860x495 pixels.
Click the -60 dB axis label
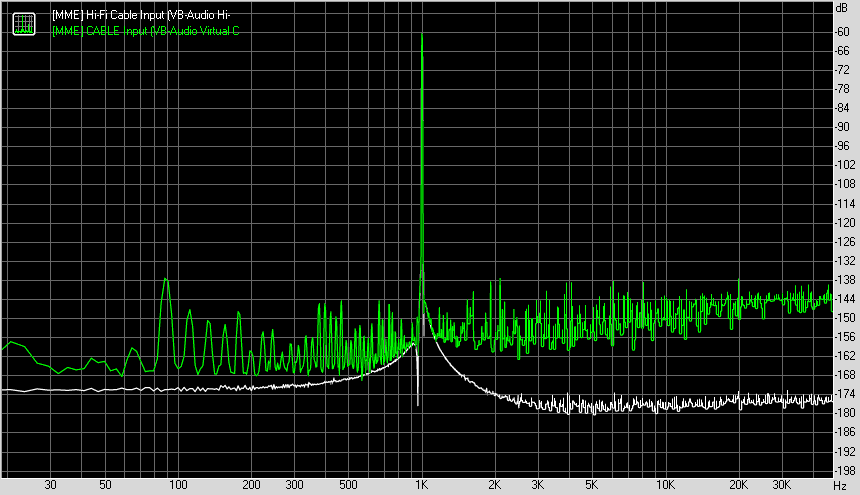point(842,32)
